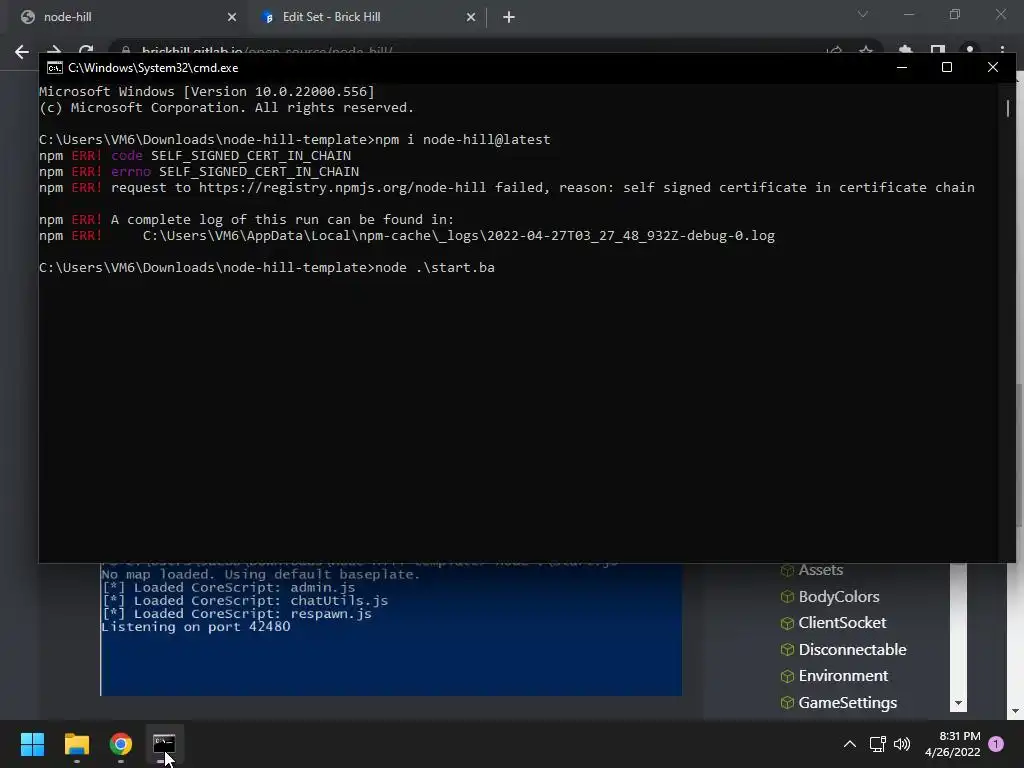Open the ClientSocket class link
The width and height of the screenshot is (1024, 768).
pos(842,623)
